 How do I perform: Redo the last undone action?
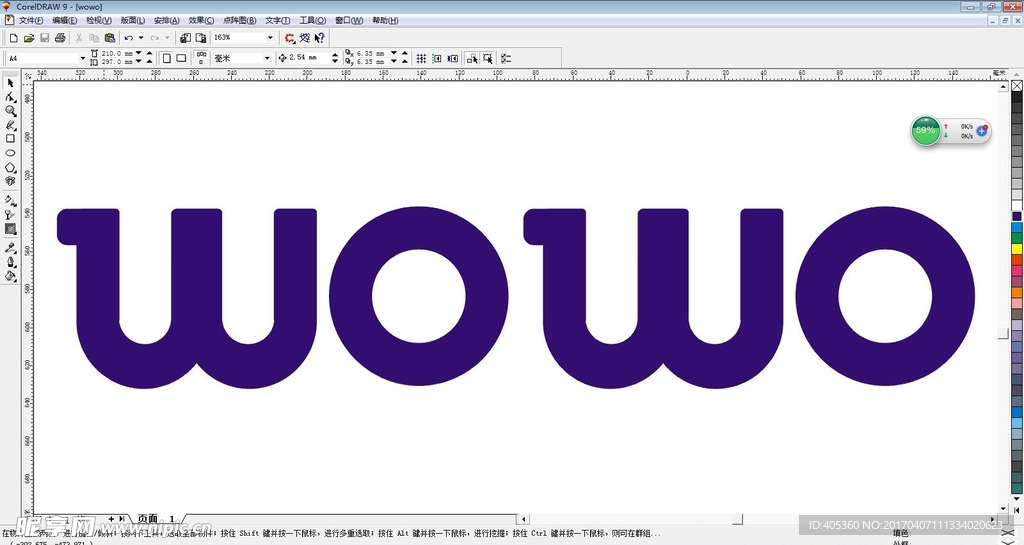155,38
